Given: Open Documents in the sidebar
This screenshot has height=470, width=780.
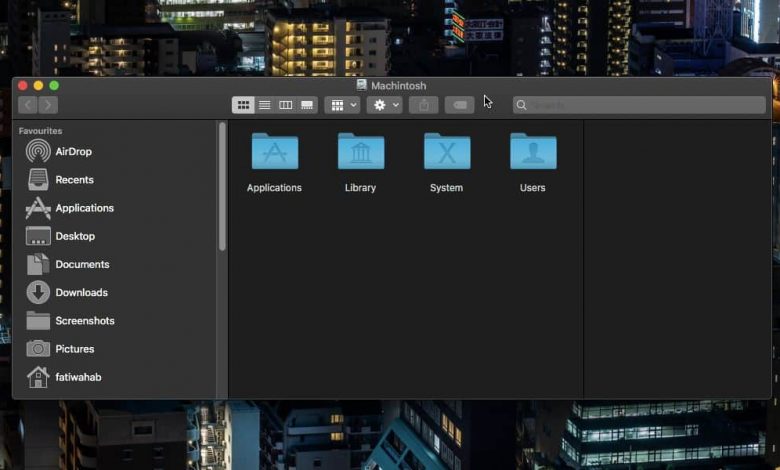Looking at the screenshot, I should pos(68,264).
